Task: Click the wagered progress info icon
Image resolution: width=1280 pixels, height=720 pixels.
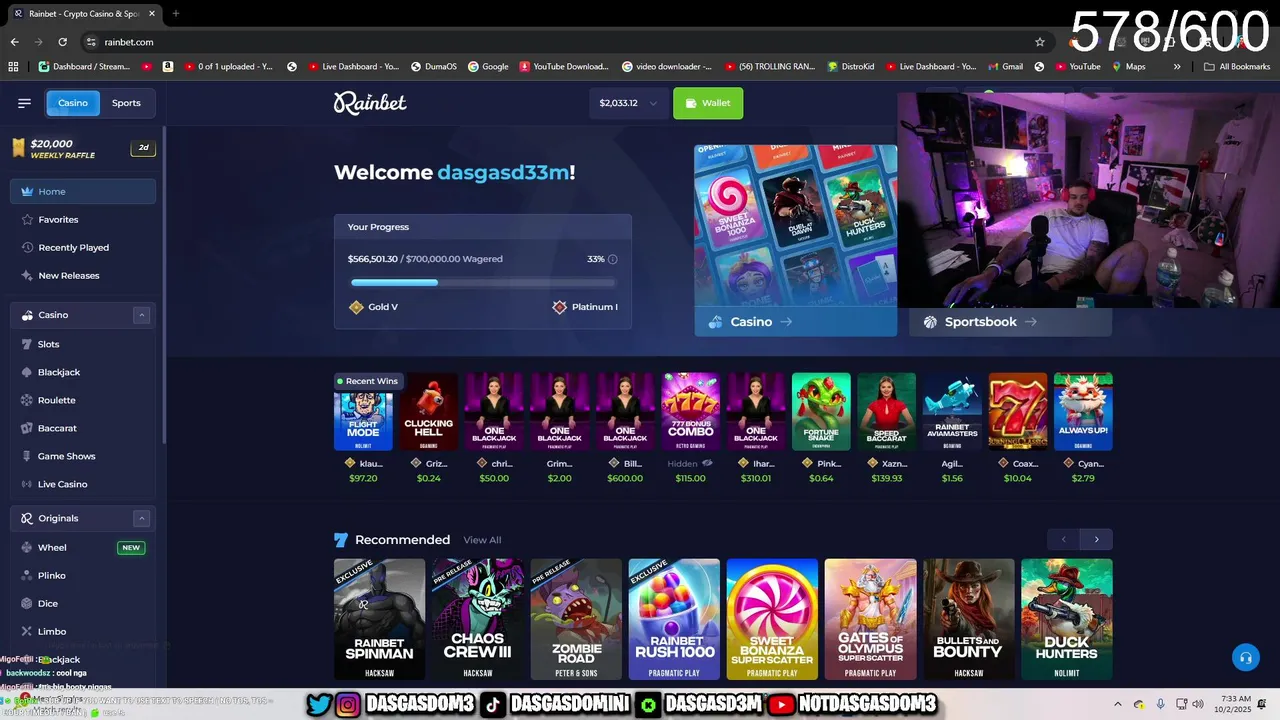Action: [x=613, y=259]
